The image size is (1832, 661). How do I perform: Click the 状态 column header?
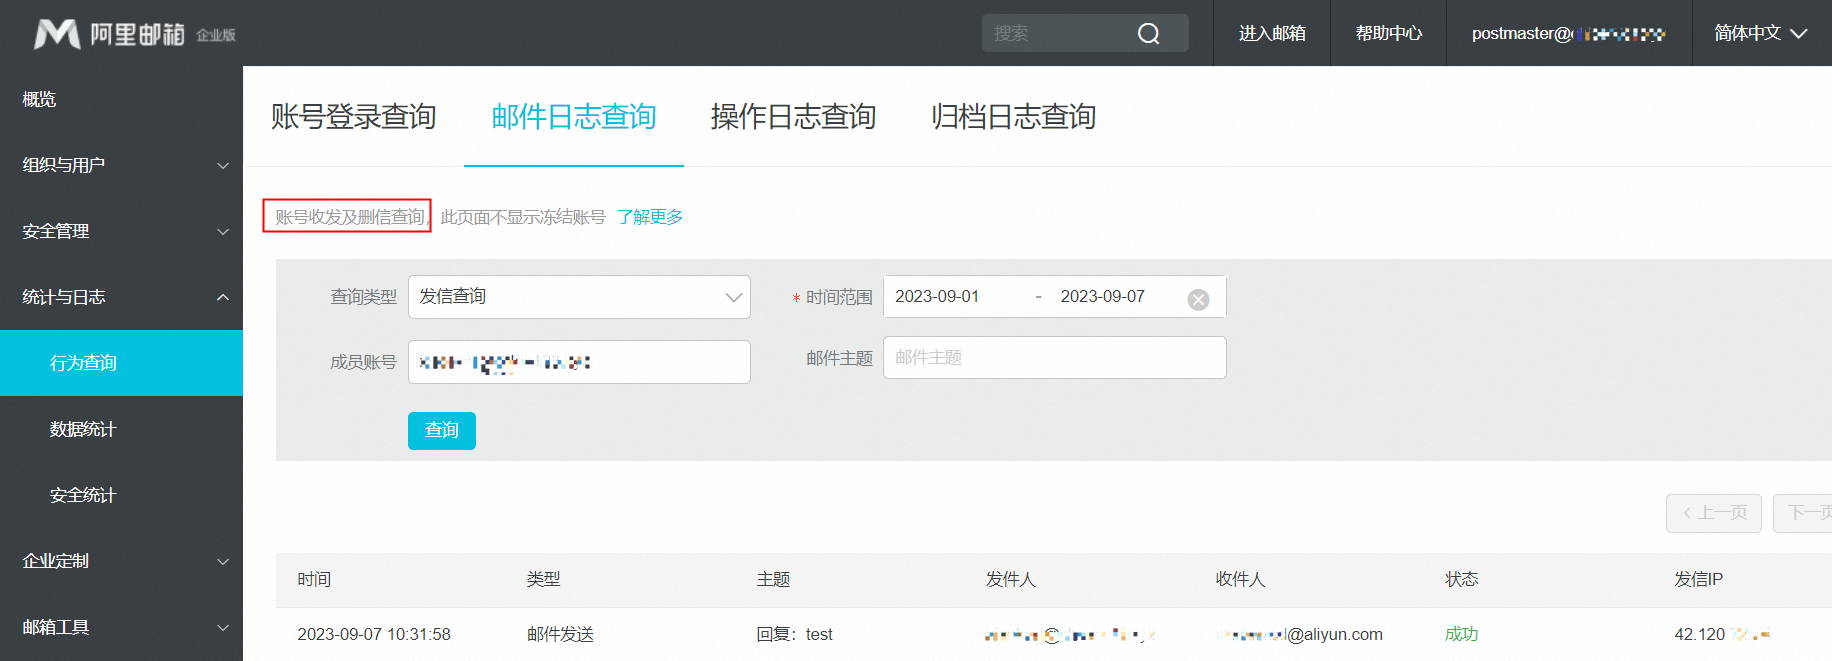point(1461,580)
